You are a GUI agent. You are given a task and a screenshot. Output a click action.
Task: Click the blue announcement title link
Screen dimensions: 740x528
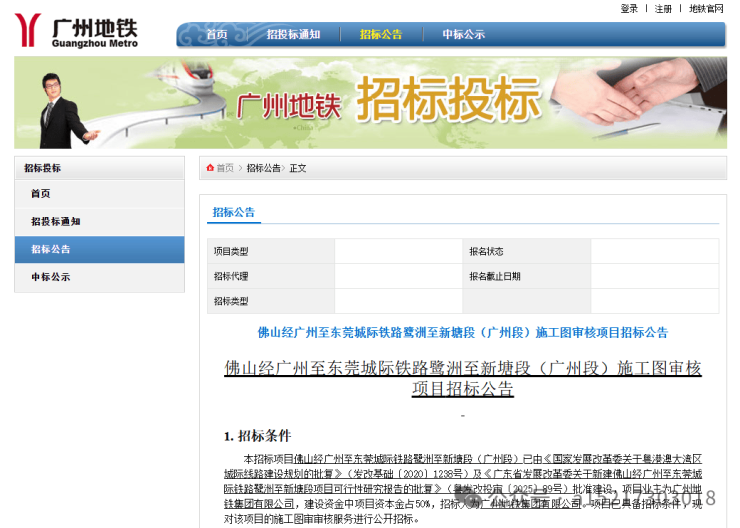pos(462,333)
